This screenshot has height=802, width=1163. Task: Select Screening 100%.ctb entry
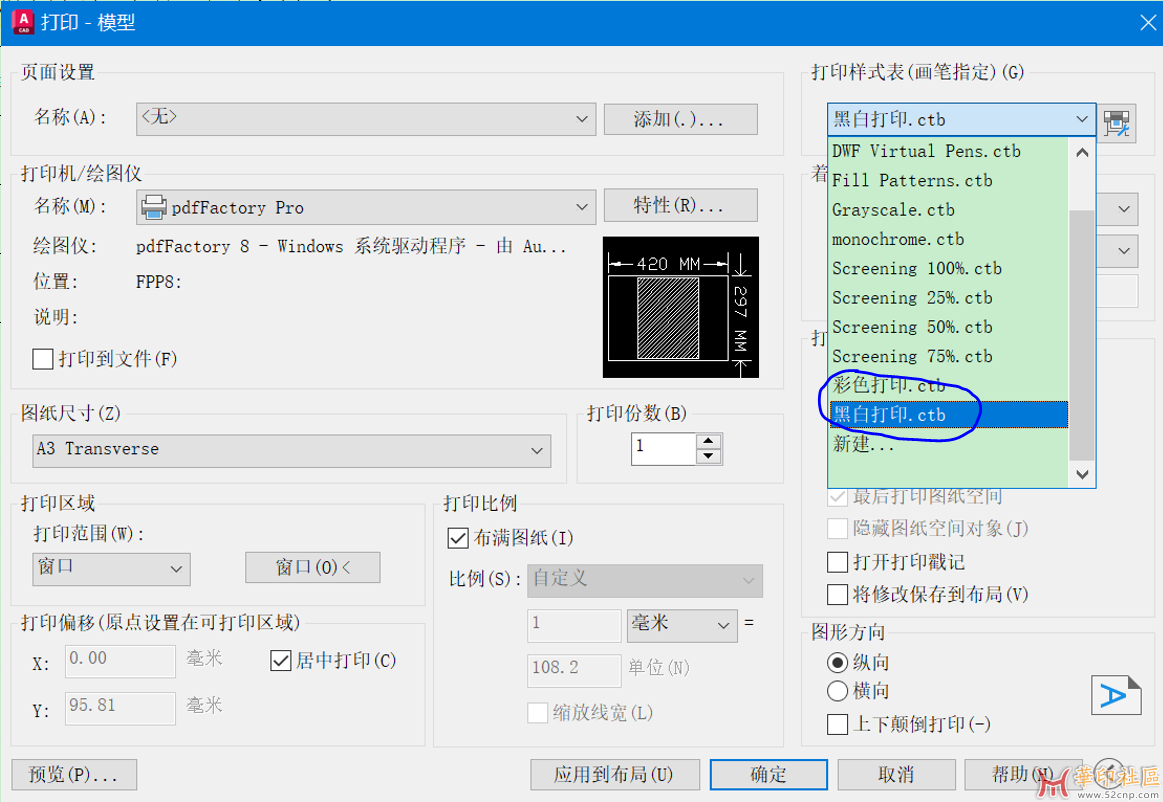click(x=948, y=269)
